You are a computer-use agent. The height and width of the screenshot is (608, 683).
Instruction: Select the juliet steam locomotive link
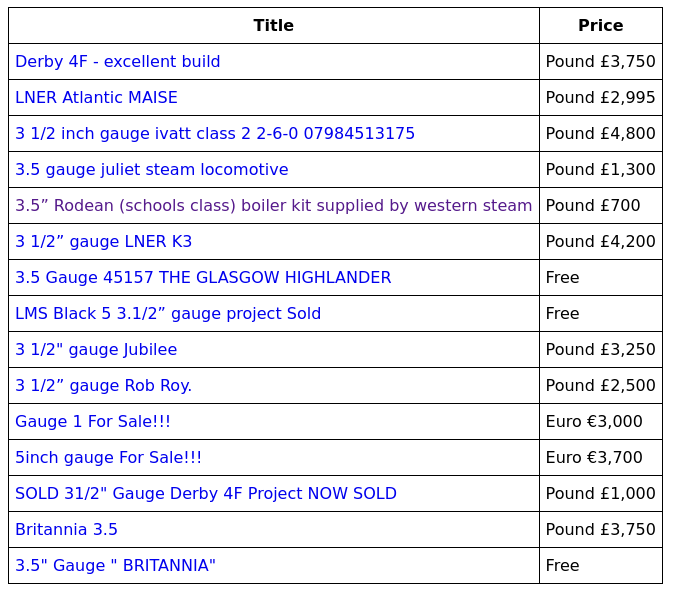(152, 170)
